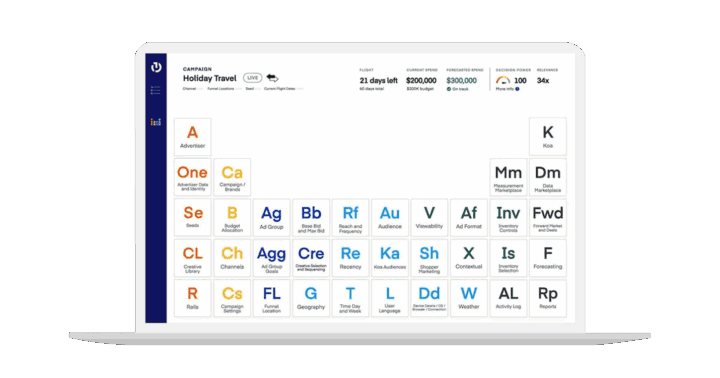Open the Ka Koa Audiences tile
The height and width of the screenshot is (378, 720).
[x=390, y=258]
